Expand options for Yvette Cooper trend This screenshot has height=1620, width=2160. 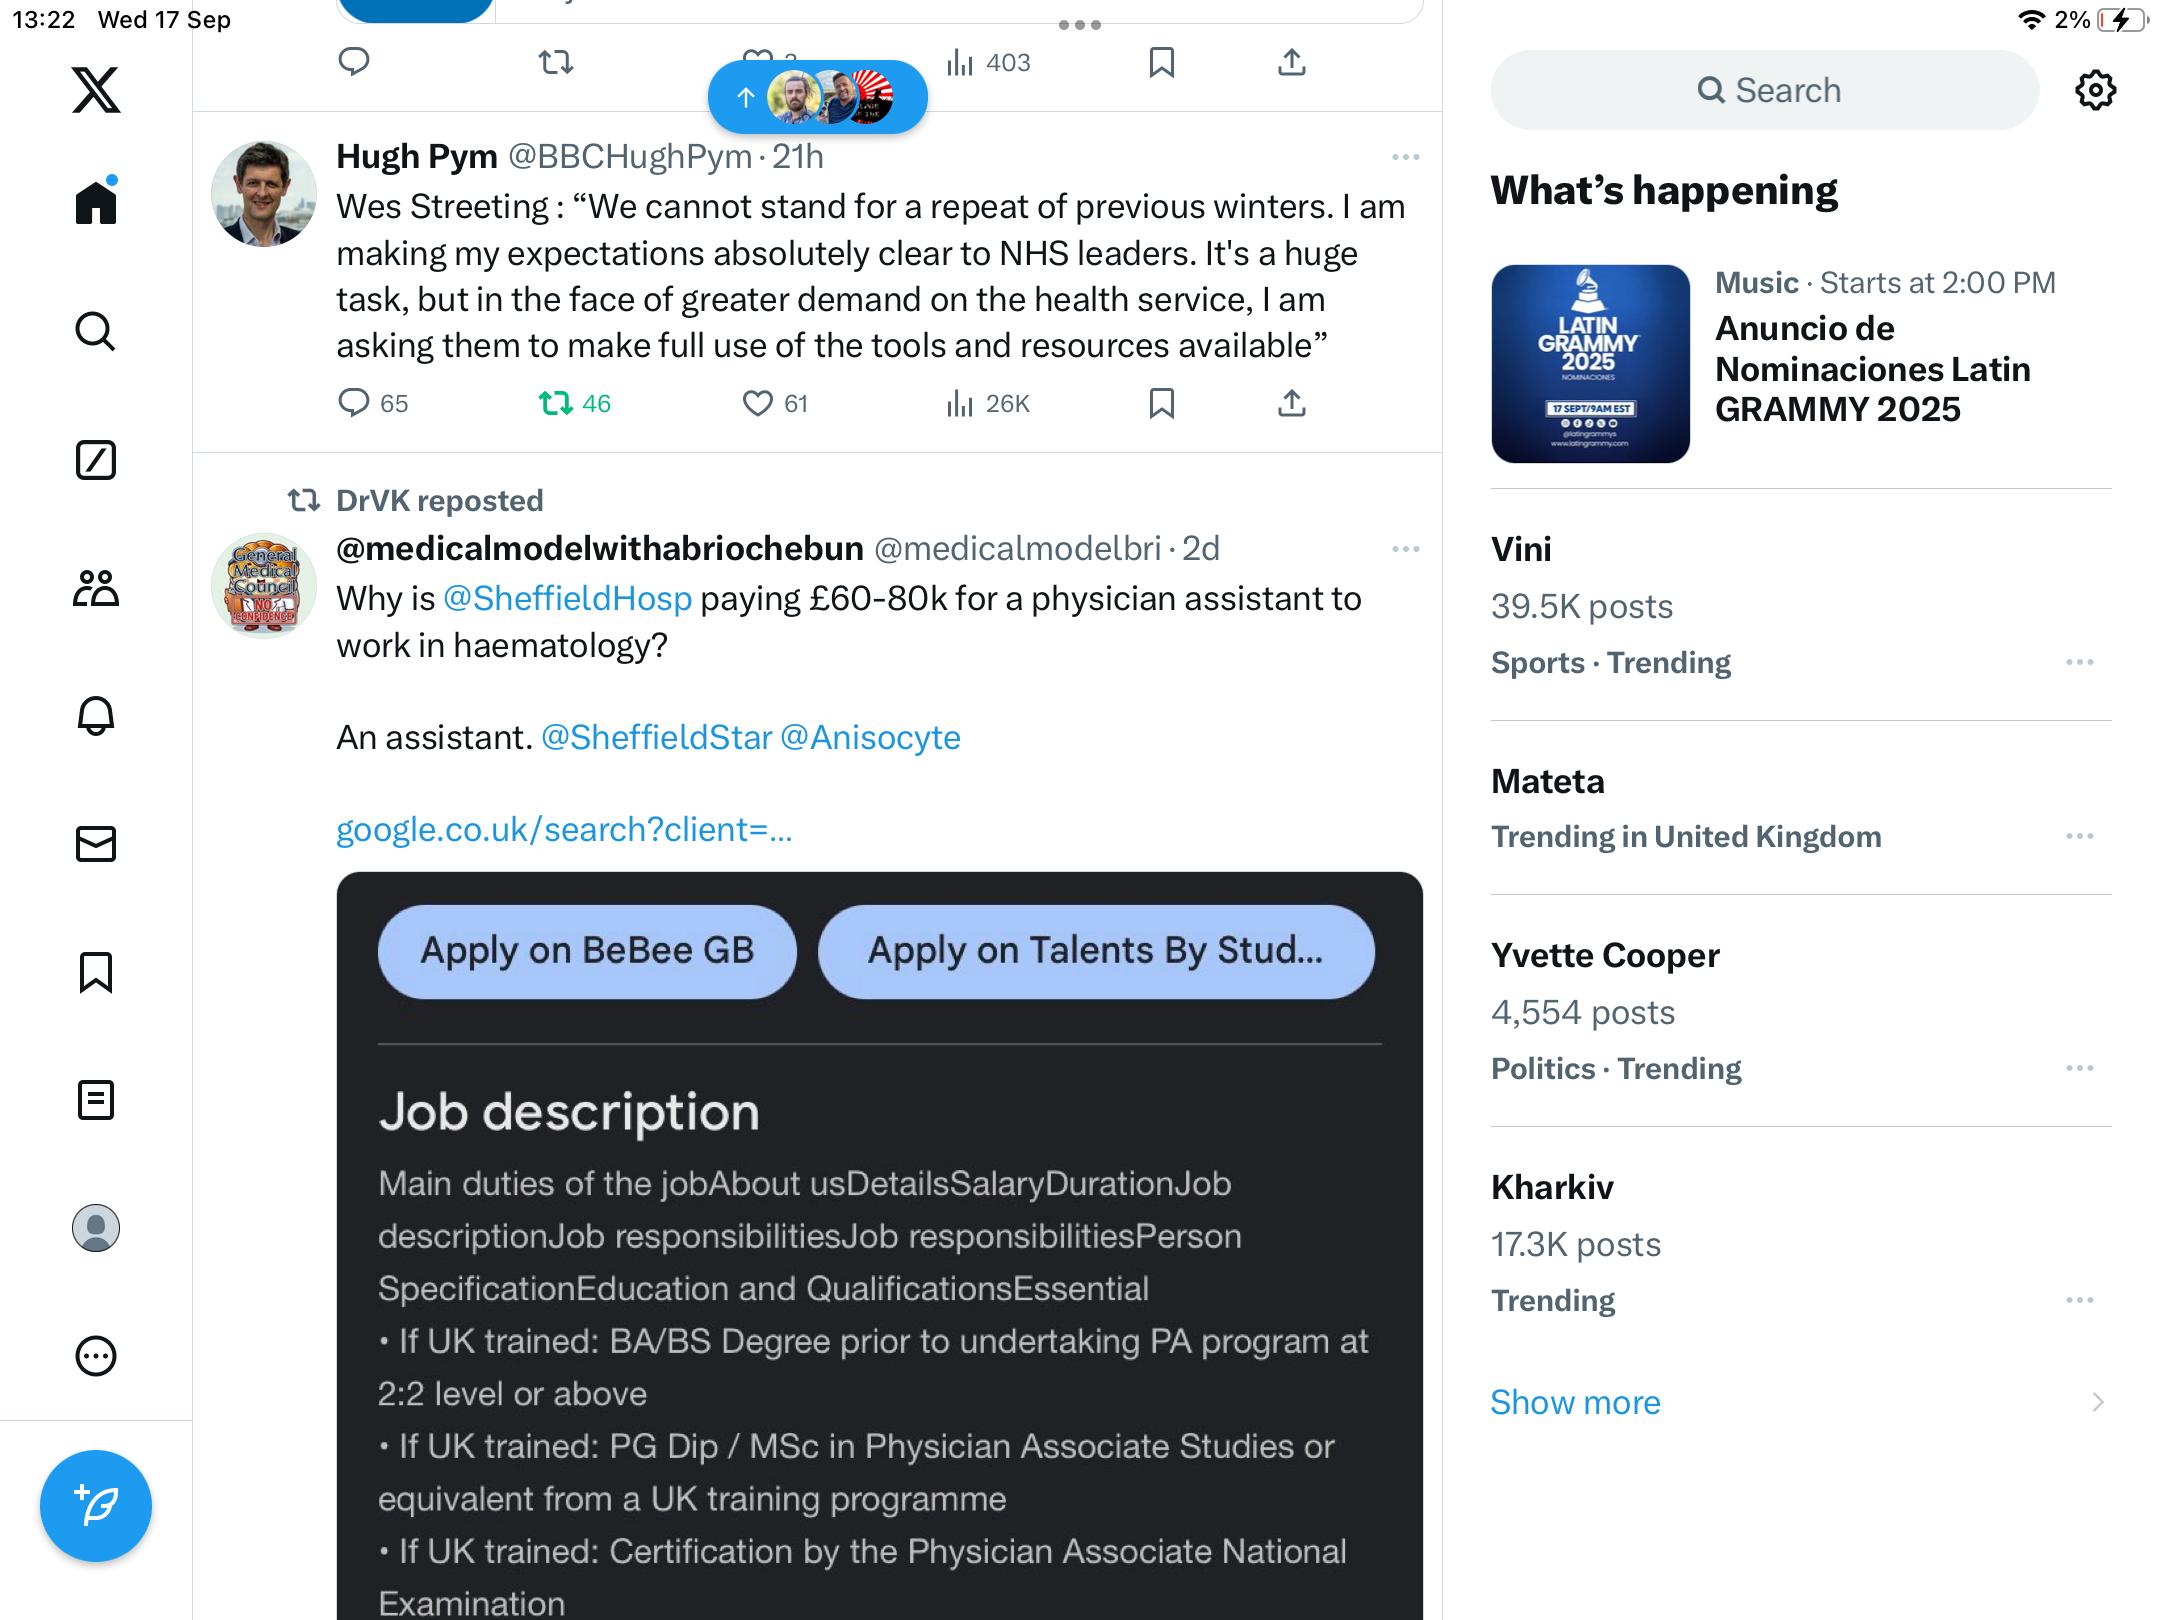click(2079, 1068)
